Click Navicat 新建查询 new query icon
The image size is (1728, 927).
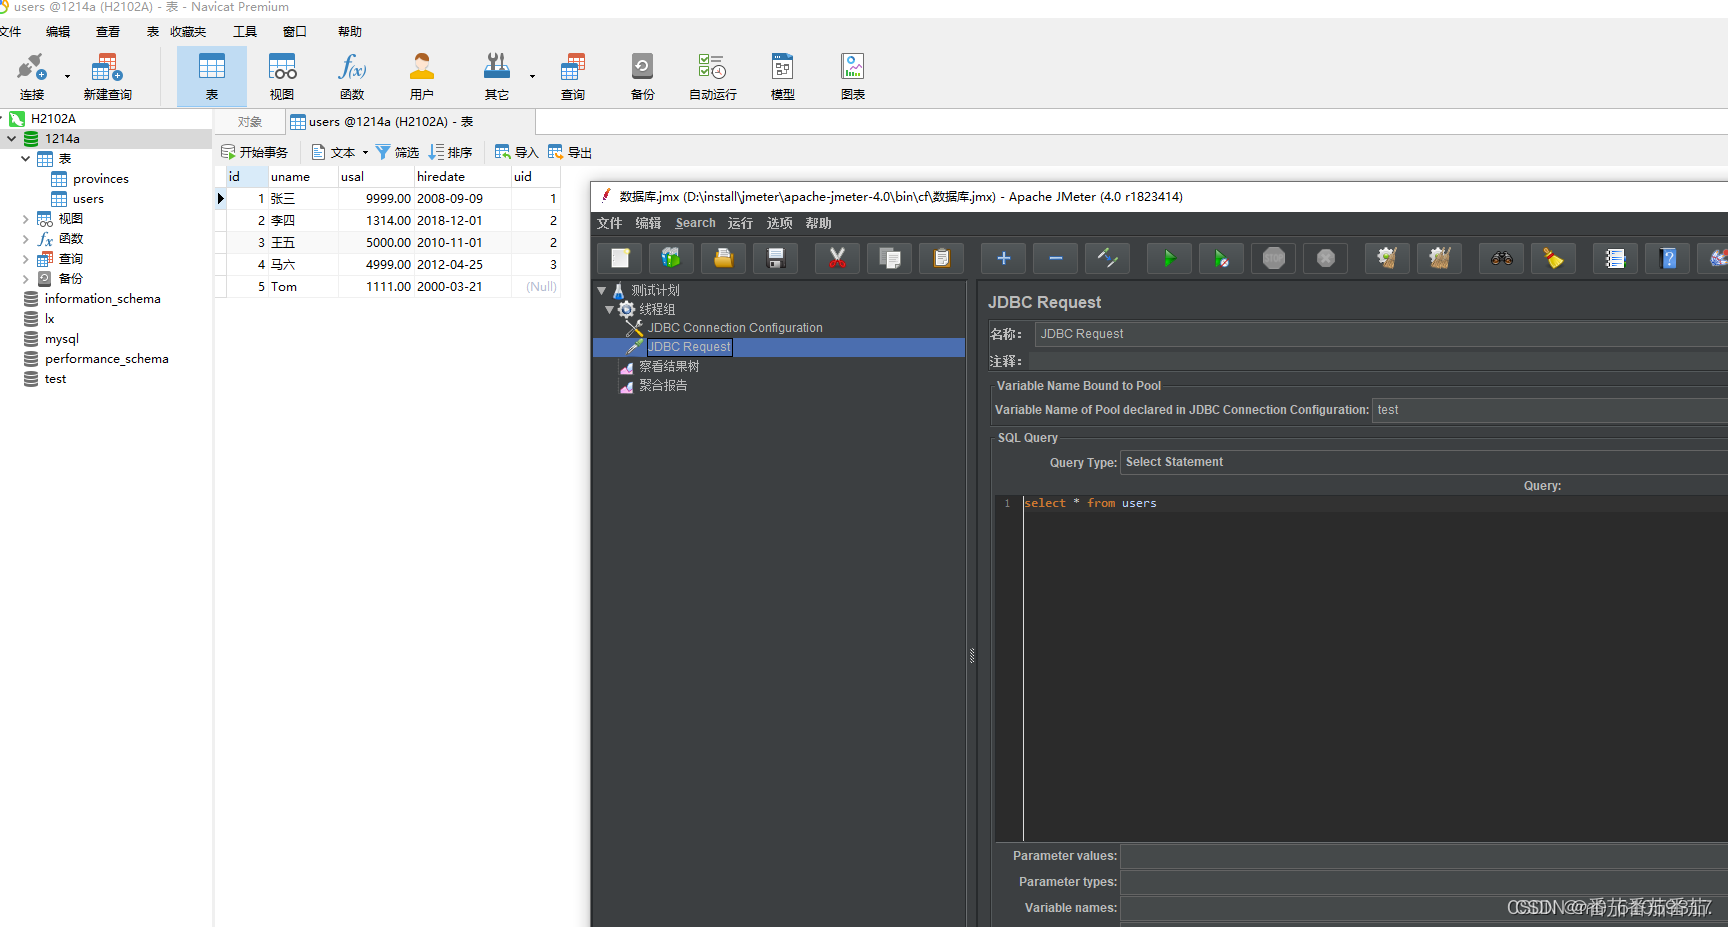coord(107,76)
